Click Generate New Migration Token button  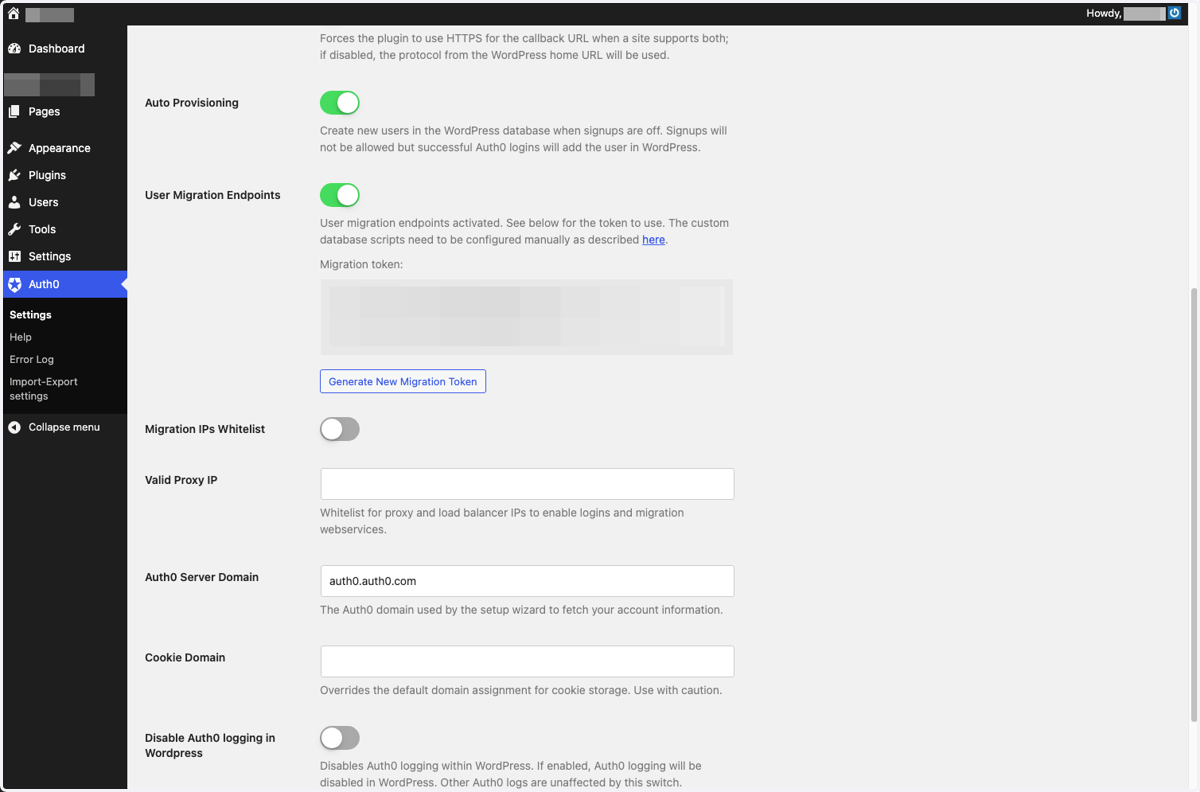(403, 381)
